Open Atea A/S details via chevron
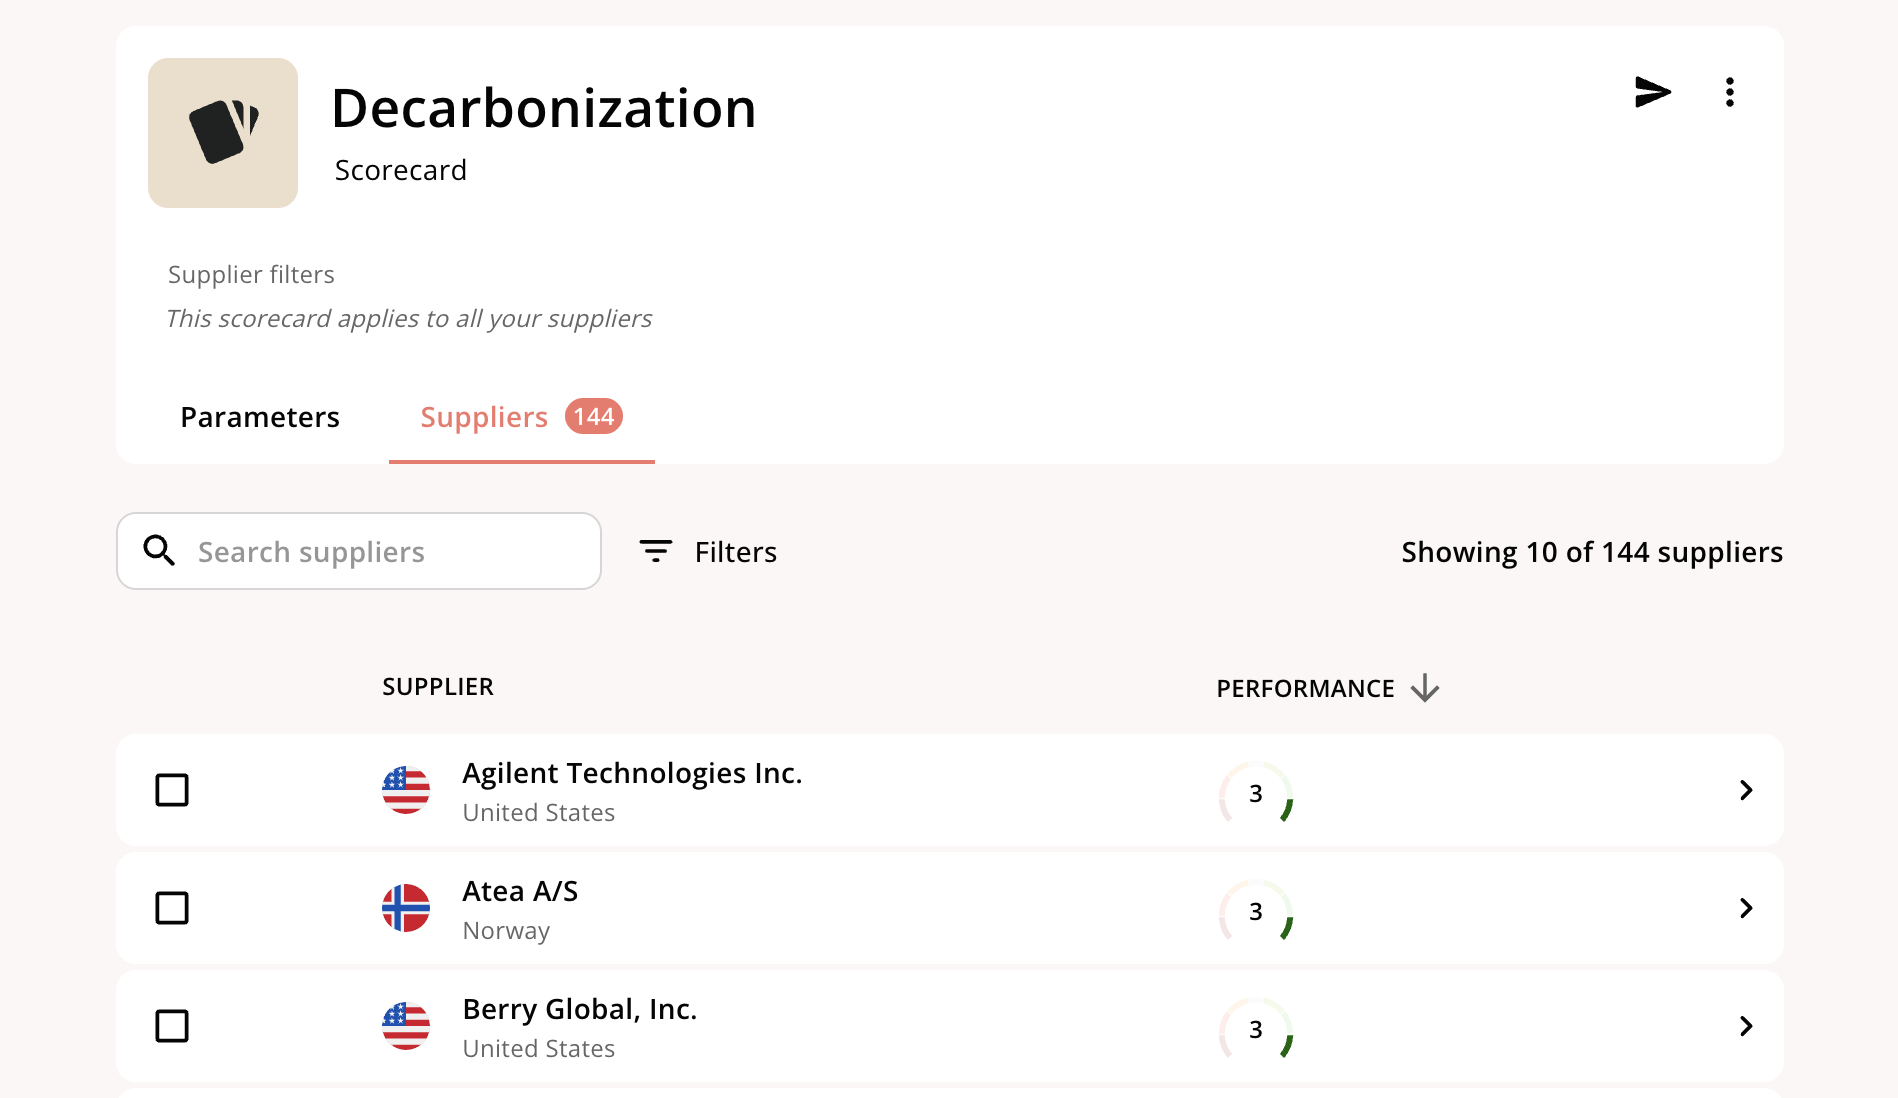1898x1098 pixels. [1746, 908]
